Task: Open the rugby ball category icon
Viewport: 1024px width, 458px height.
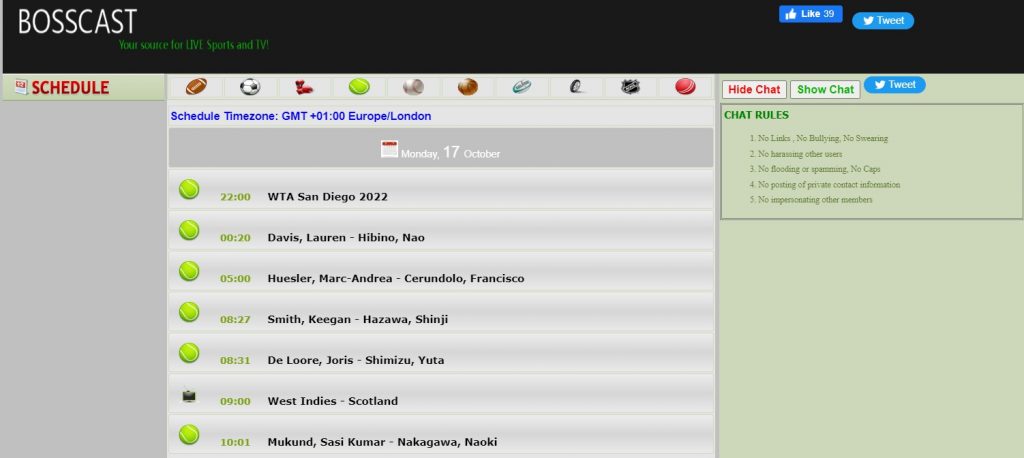Action: tap(522, 87)
